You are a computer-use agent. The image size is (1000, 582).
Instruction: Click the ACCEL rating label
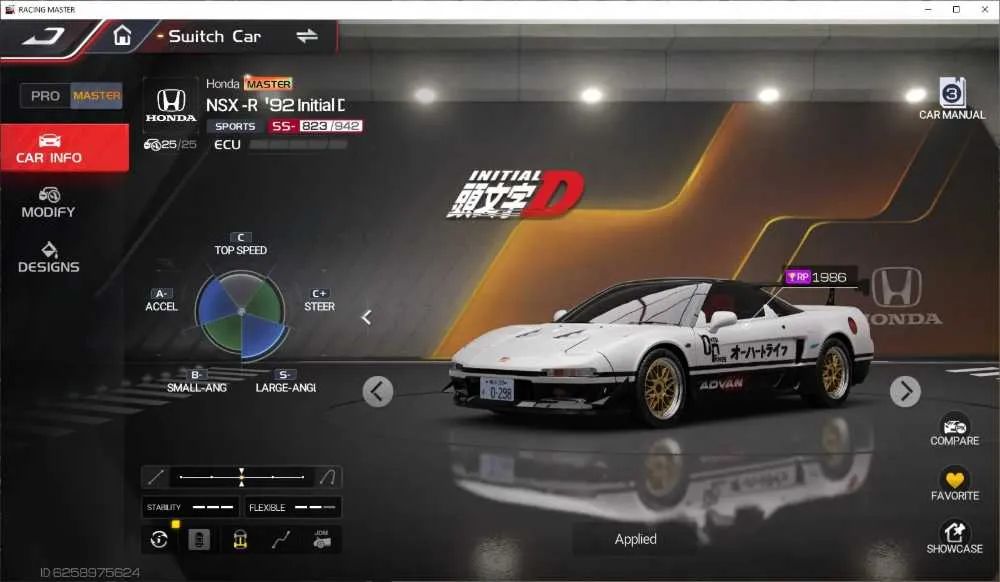[x=161, y=300]
